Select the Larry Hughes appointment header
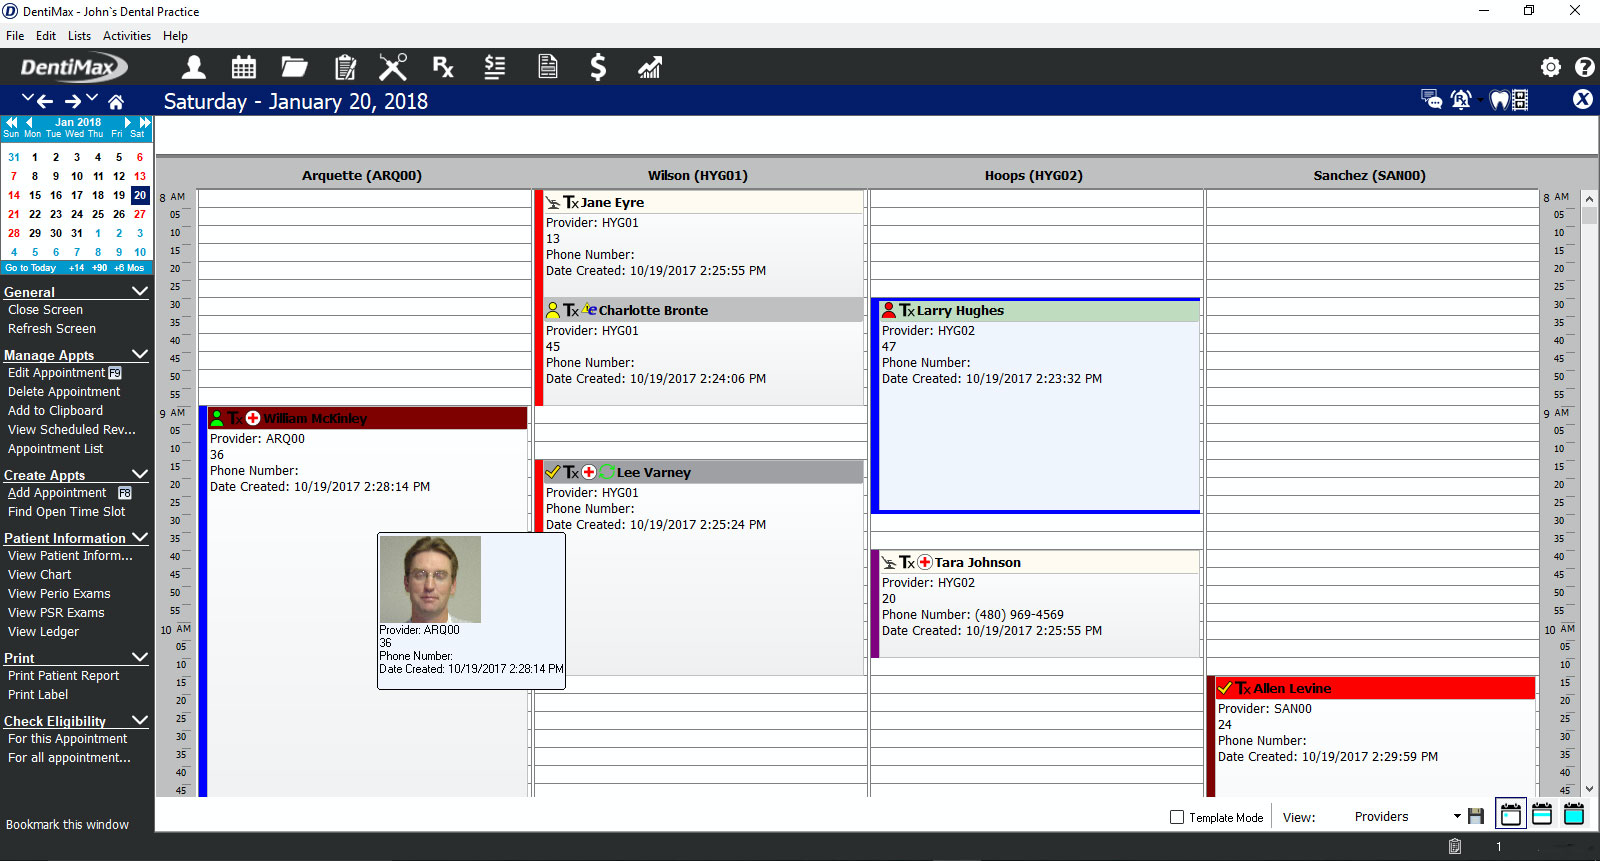1600x861 pixels. coord(1038,311)
